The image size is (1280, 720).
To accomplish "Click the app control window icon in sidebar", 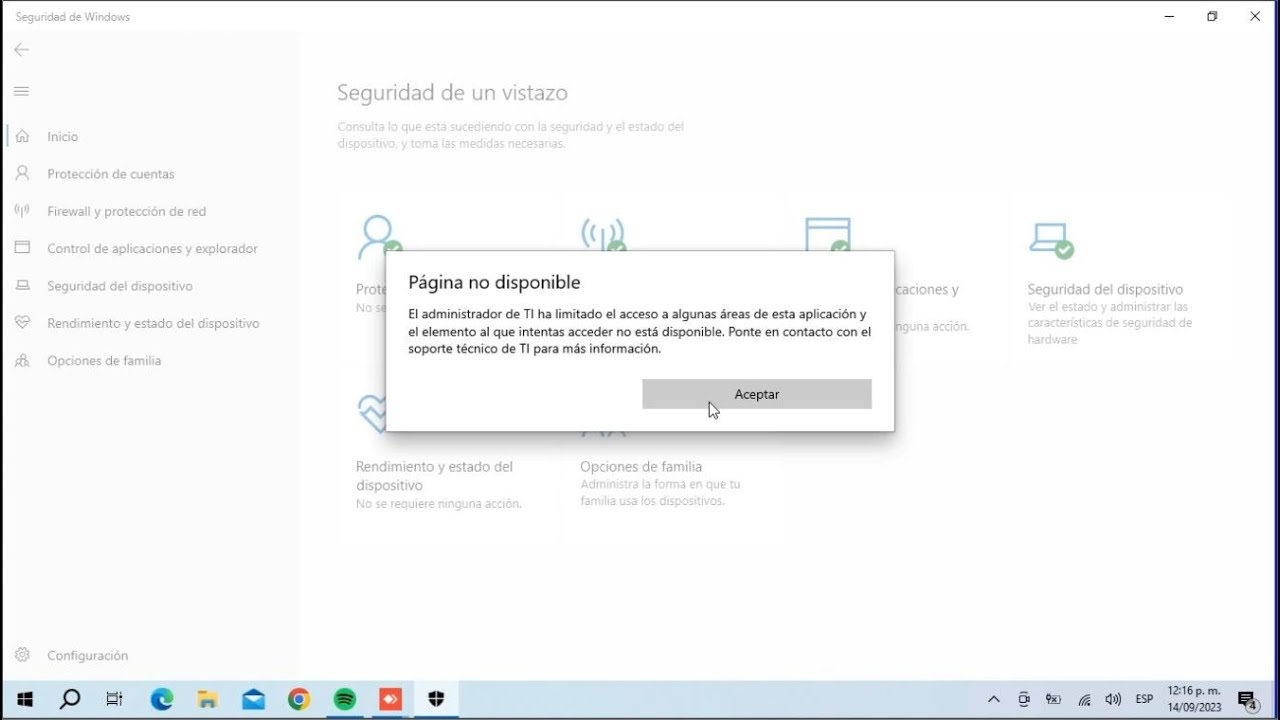I will [x=22, y=248].
